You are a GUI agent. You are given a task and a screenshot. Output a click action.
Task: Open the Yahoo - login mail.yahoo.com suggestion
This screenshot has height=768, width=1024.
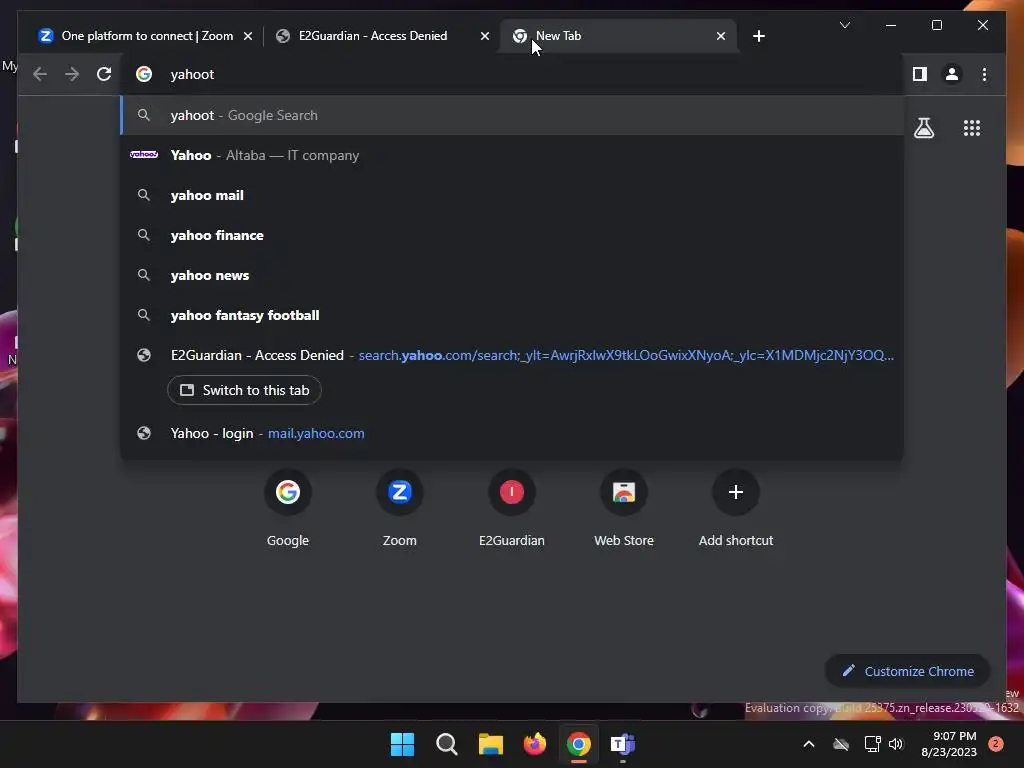coord(513,434)
